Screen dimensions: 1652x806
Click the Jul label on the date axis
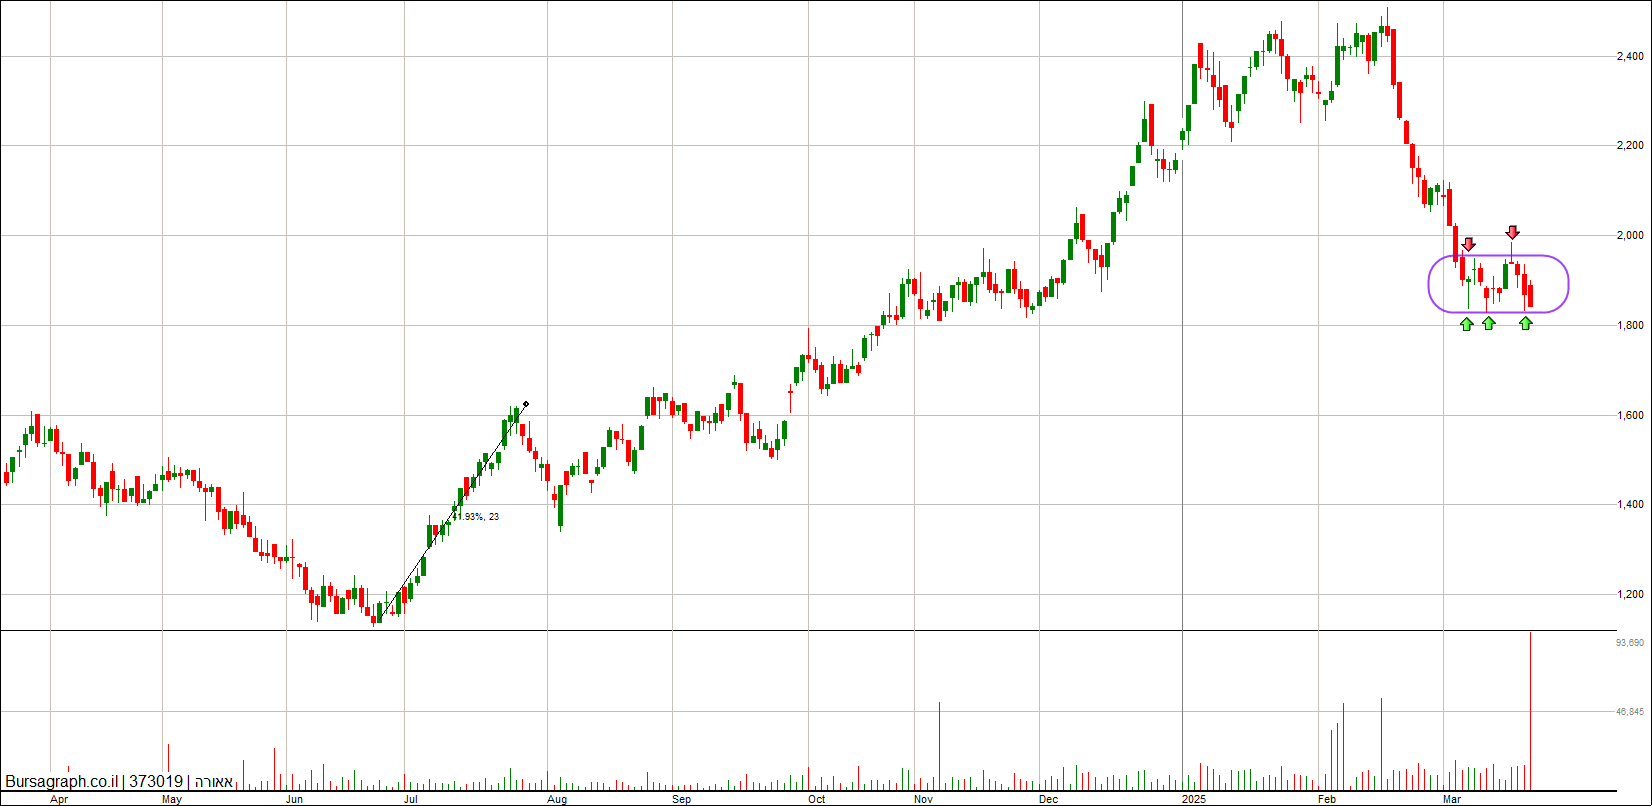point(411,800)
